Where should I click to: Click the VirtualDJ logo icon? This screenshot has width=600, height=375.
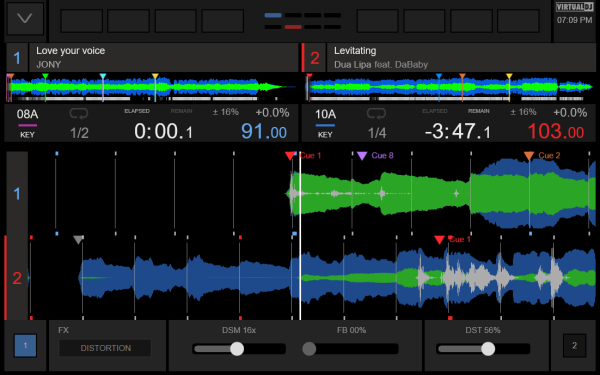(x=574, y=7)
